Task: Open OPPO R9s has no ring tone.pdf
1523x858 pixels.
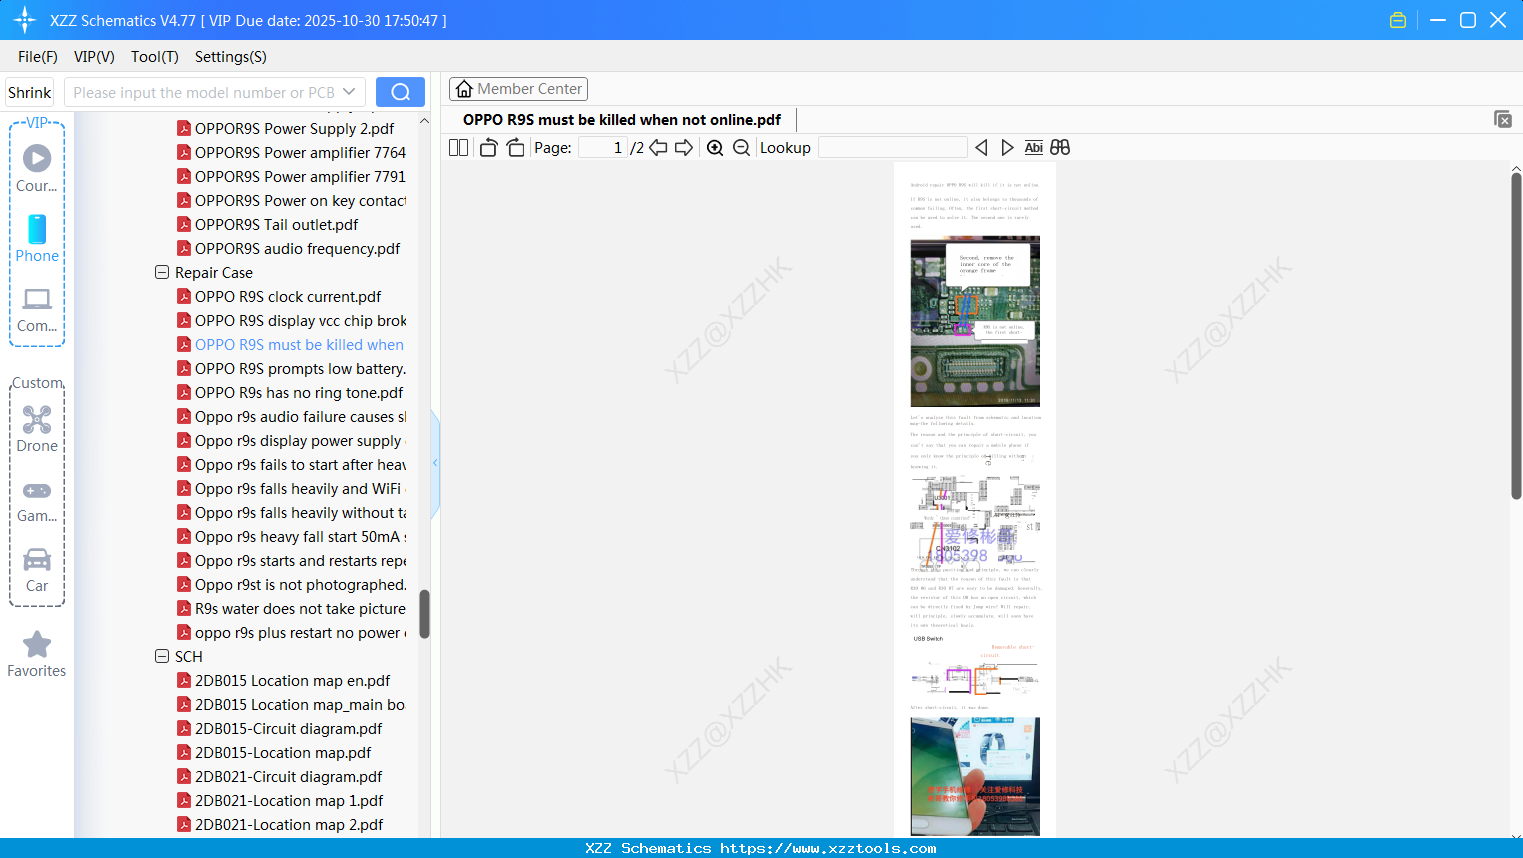Action: (x=299, y=392)
